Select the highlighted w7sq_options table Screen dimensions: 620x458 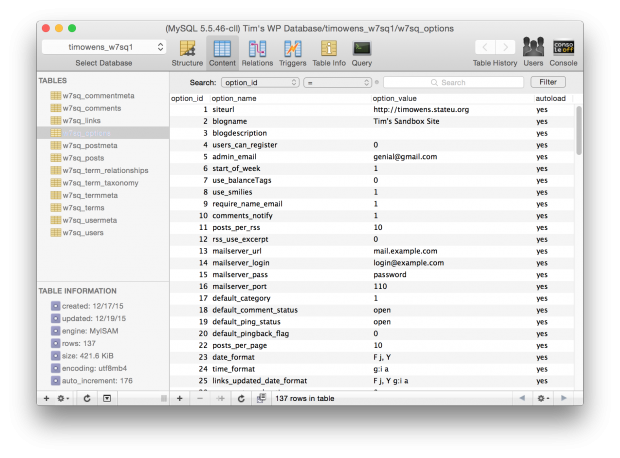click(103, 133)
